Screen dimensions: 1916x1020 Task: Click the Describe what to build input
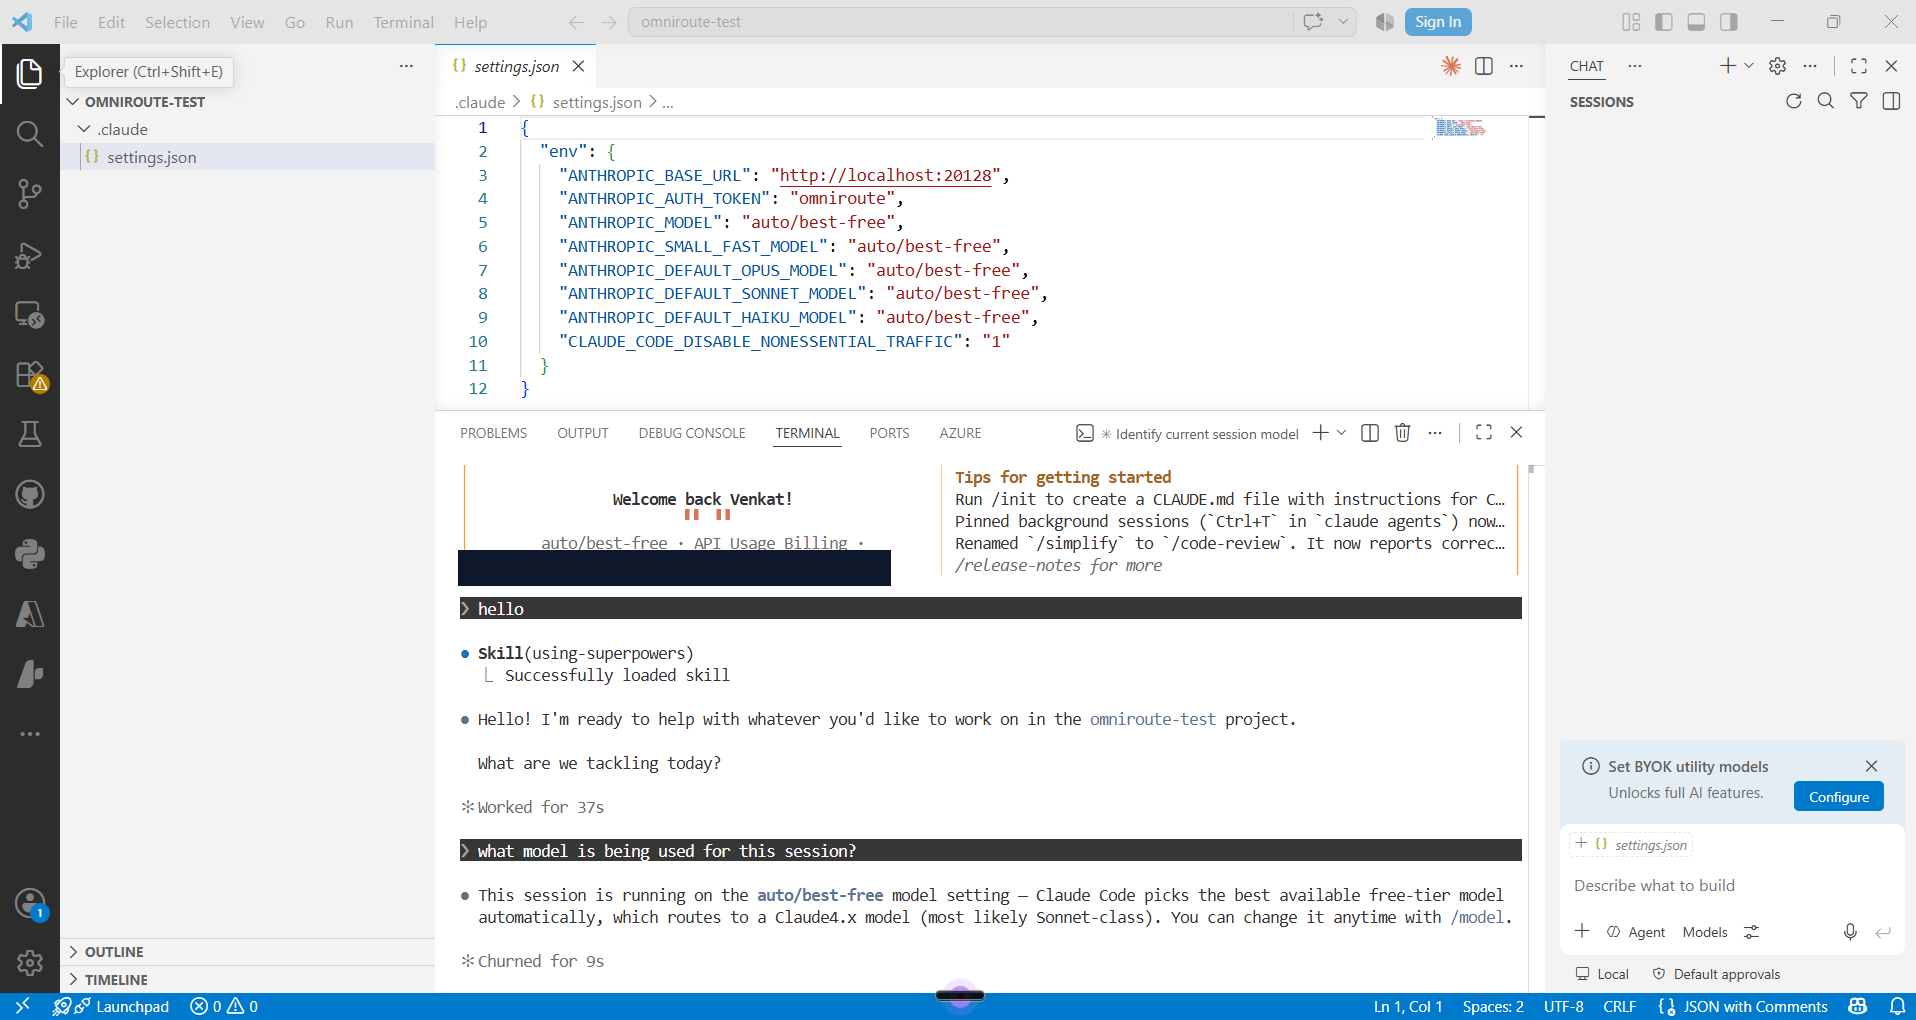click(x=1730, y=885)
